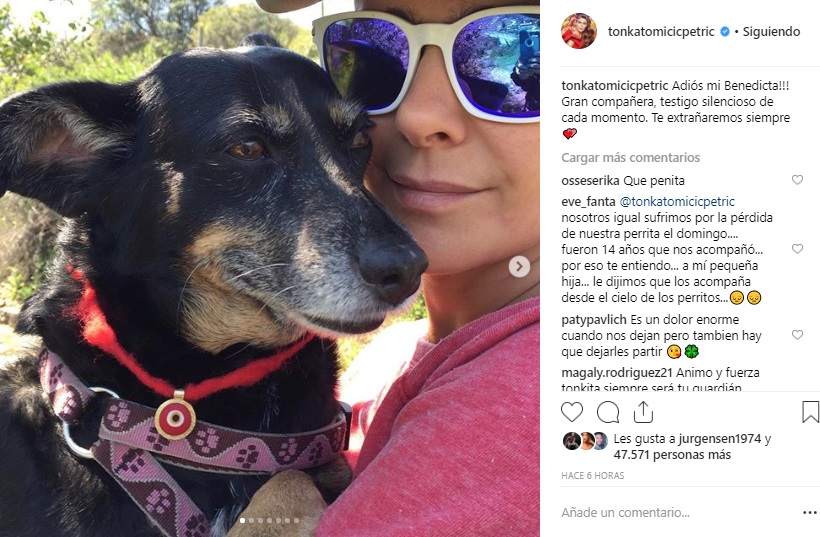Expand Cargar más comentarios
This screenshot has width=820, height=537.
tap(630, 157)
